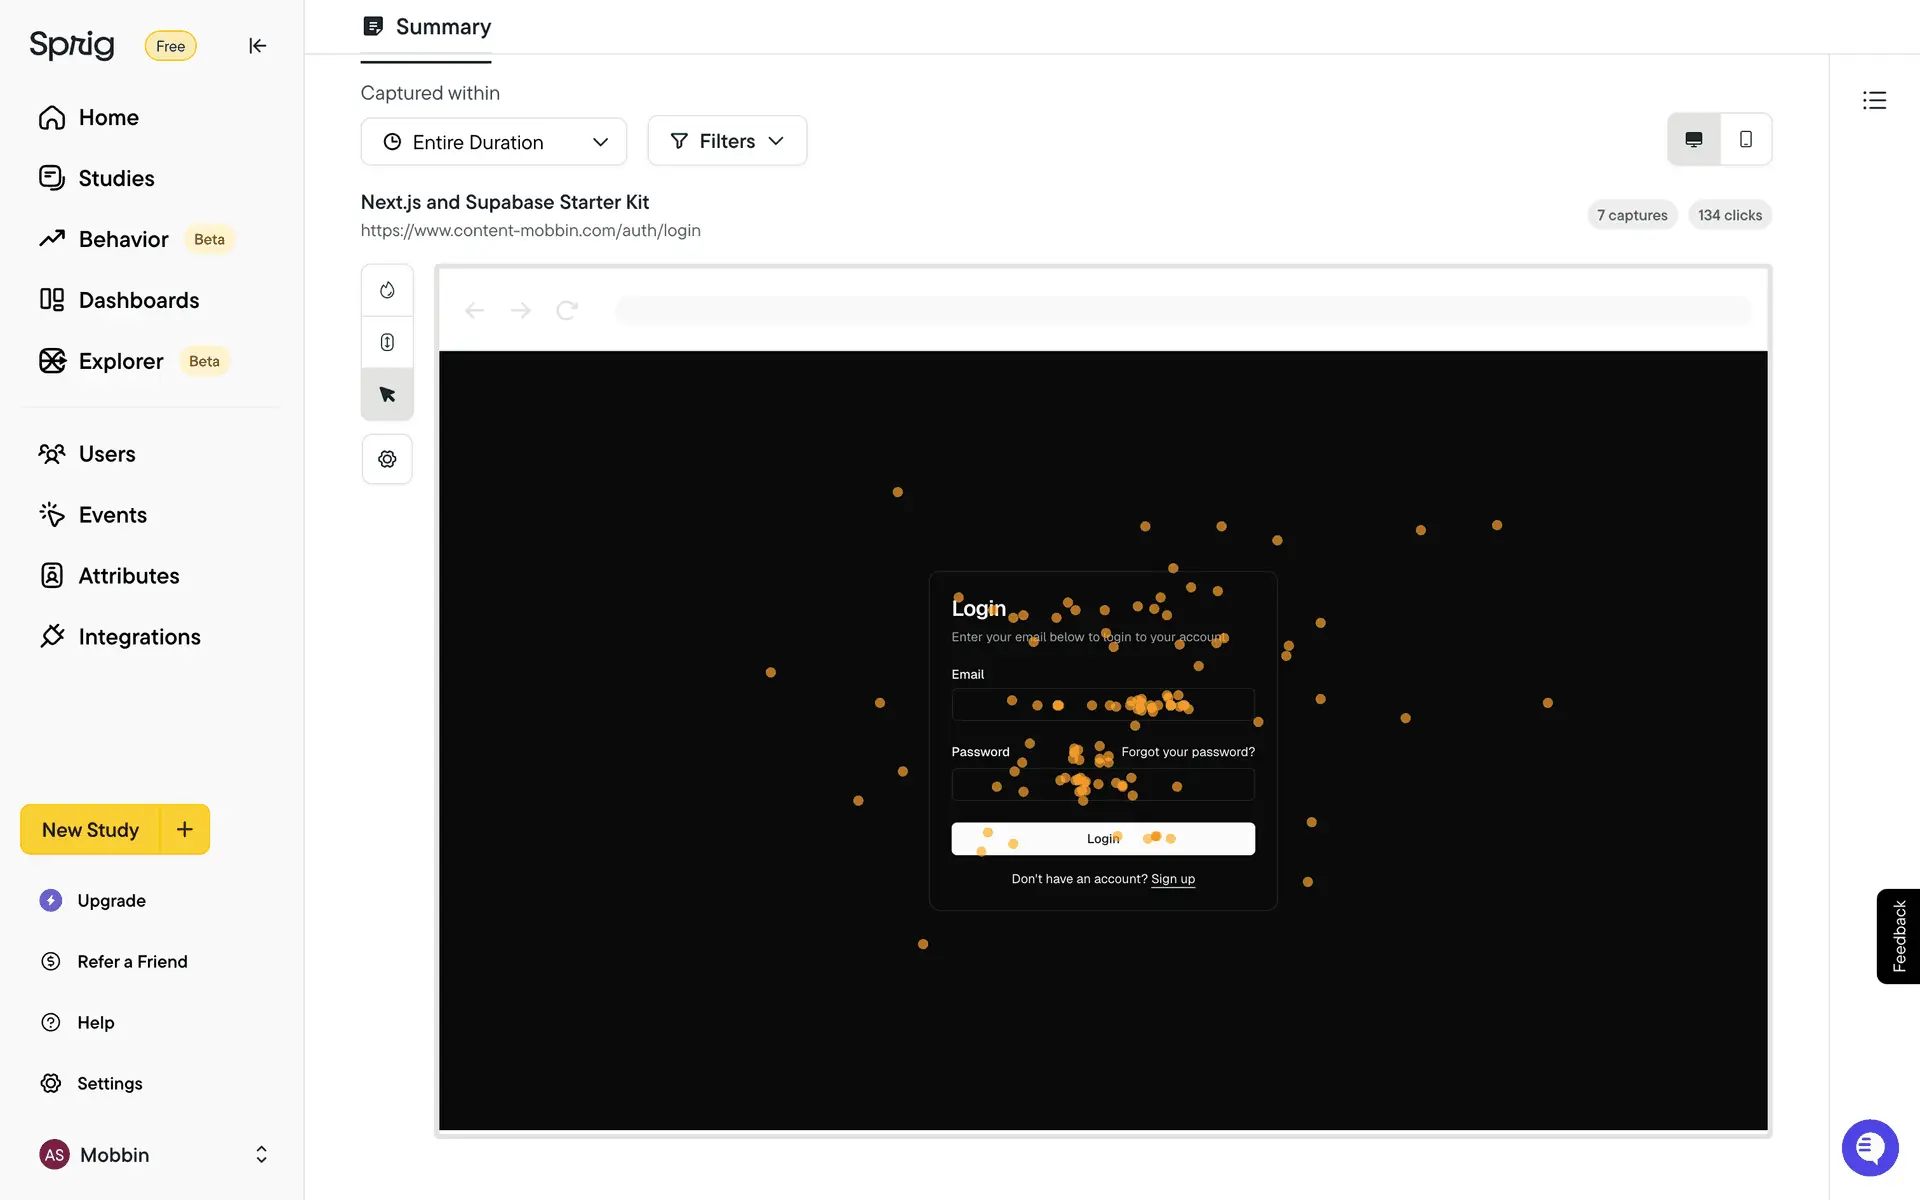Click the New Study button
The image size is (1920, 1200).
90,829
